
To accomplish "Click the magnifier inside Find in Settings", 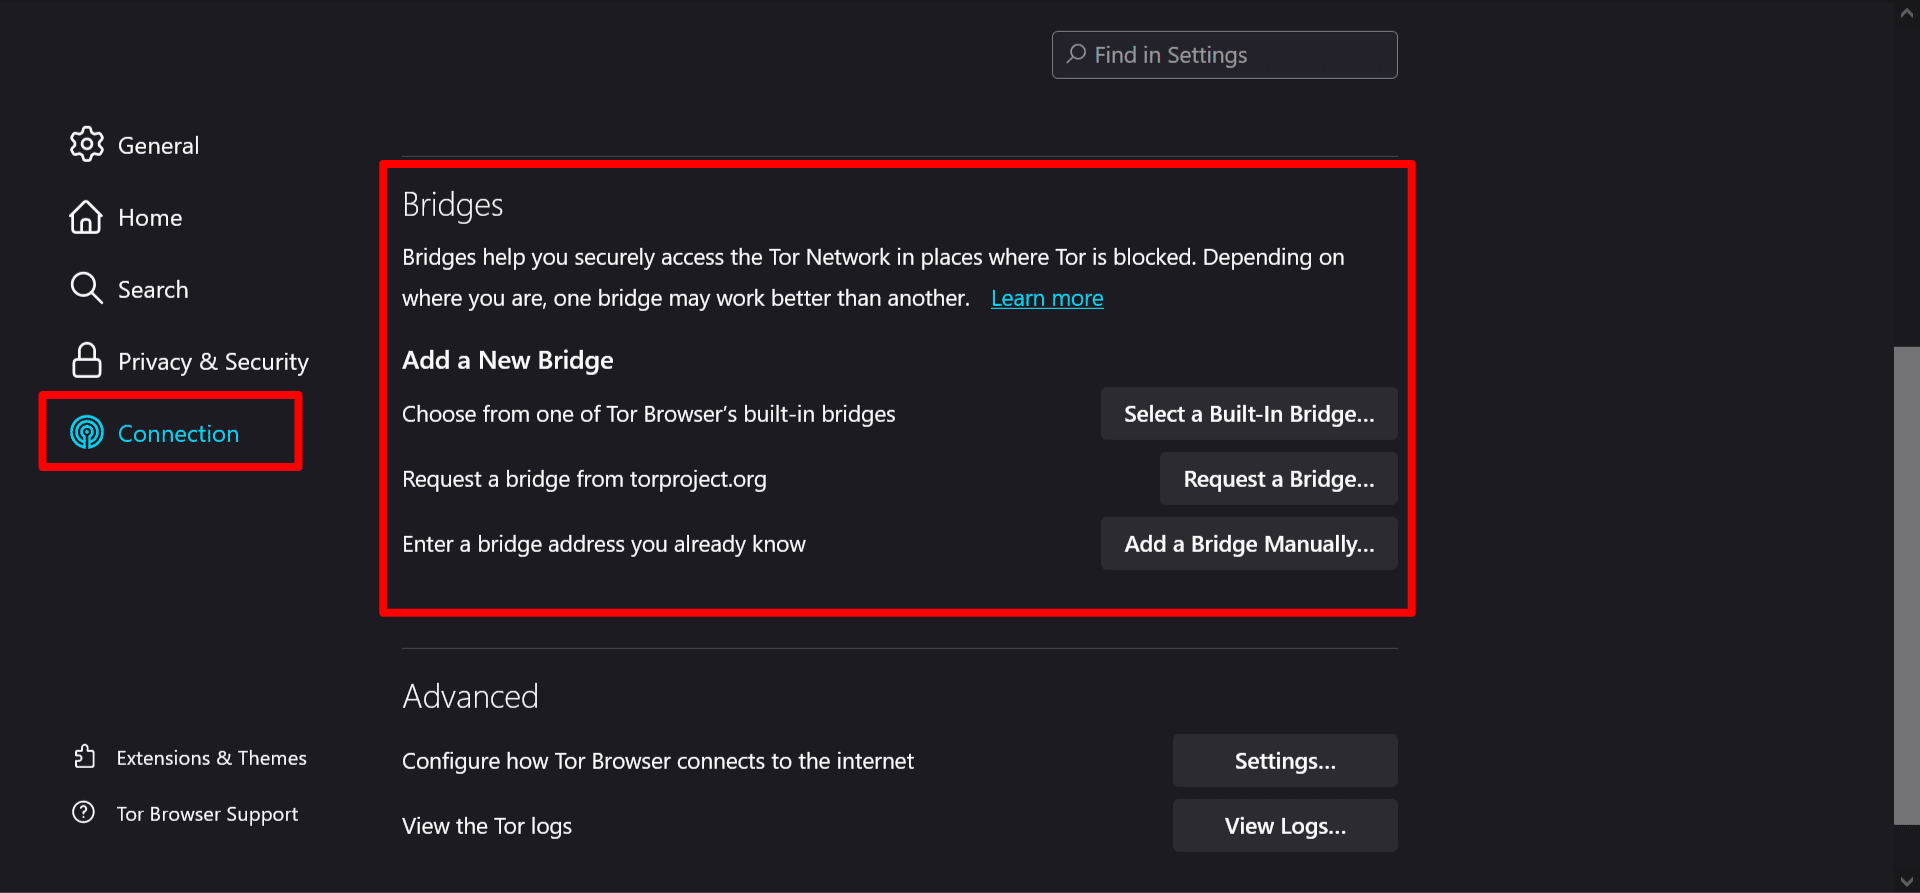I will point(1076,55).
